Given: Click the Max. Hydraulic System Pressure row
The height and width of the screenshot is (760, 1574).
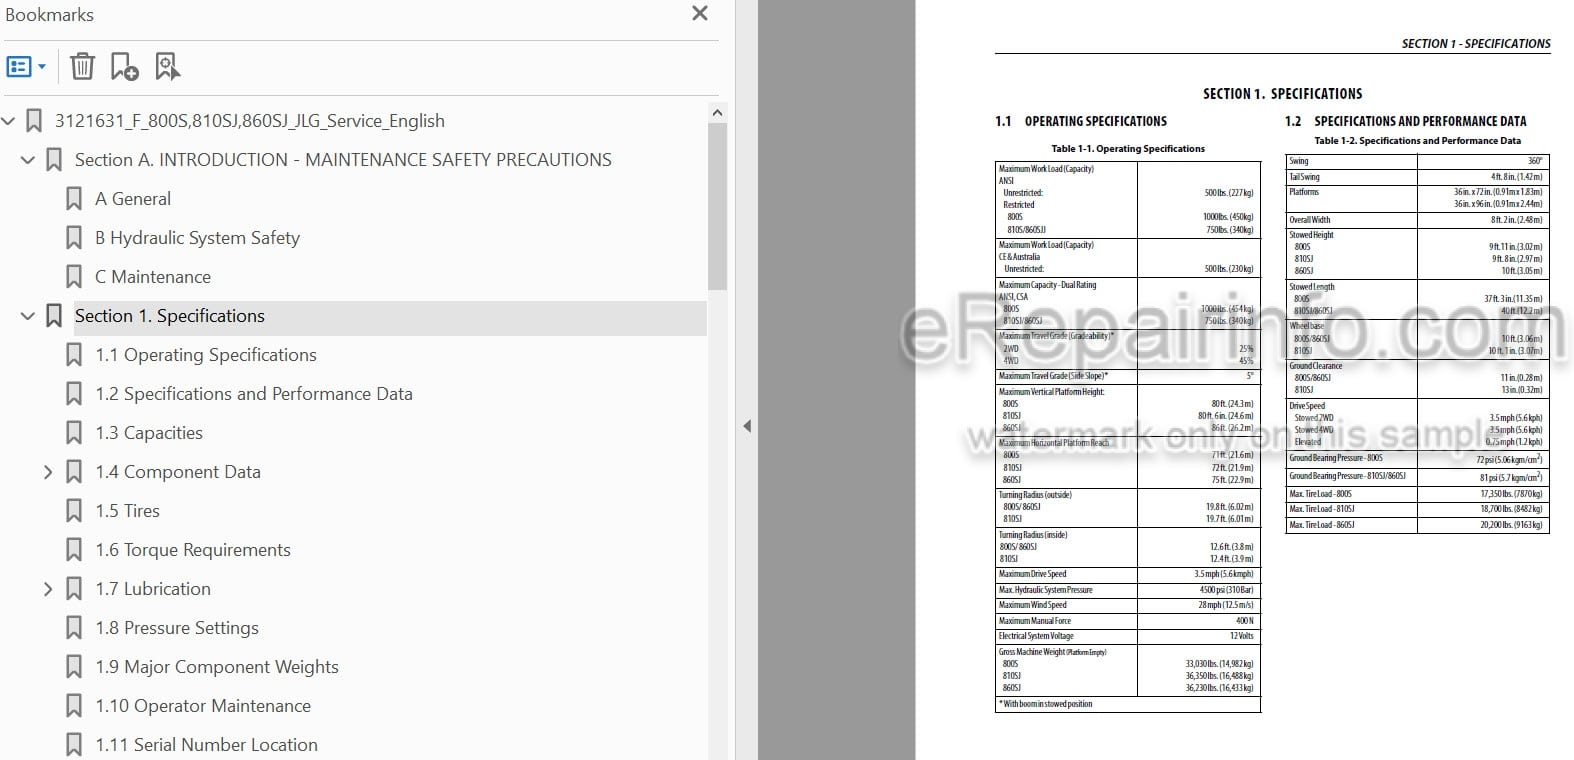Looking at the screenshot, I should (x=1127, y=590).
